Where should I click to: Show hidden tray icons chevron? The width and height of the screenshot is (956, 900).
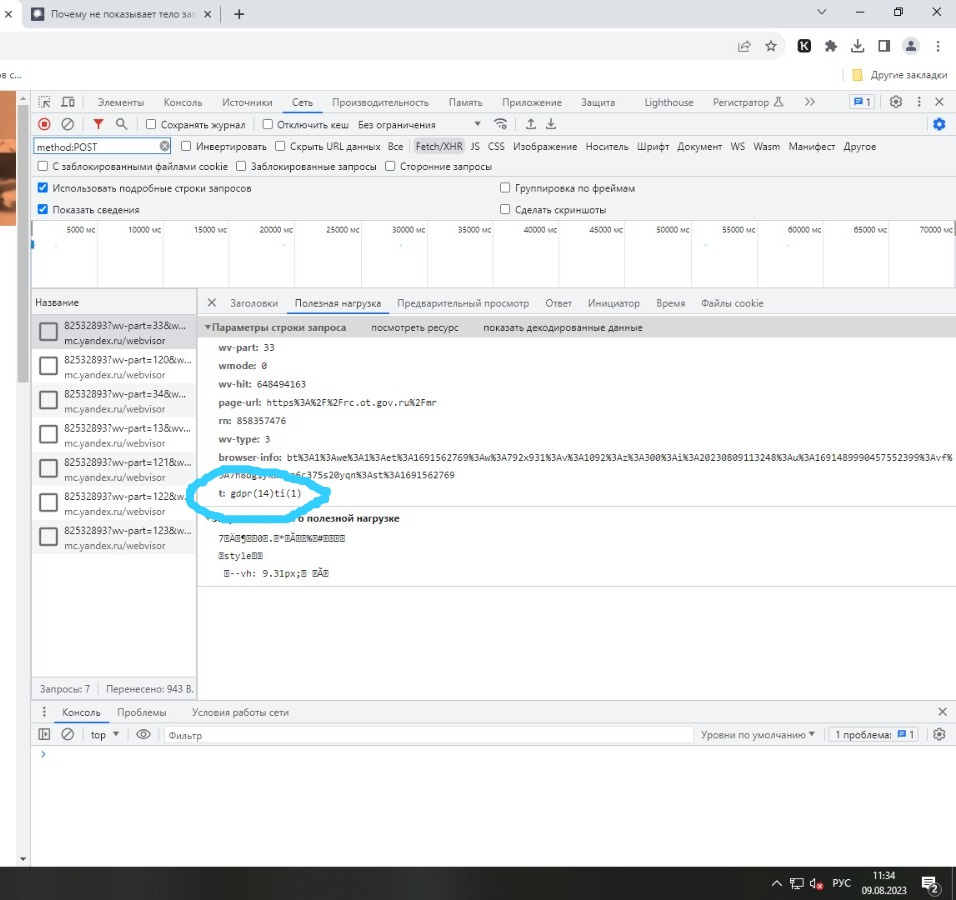[776, 883]
